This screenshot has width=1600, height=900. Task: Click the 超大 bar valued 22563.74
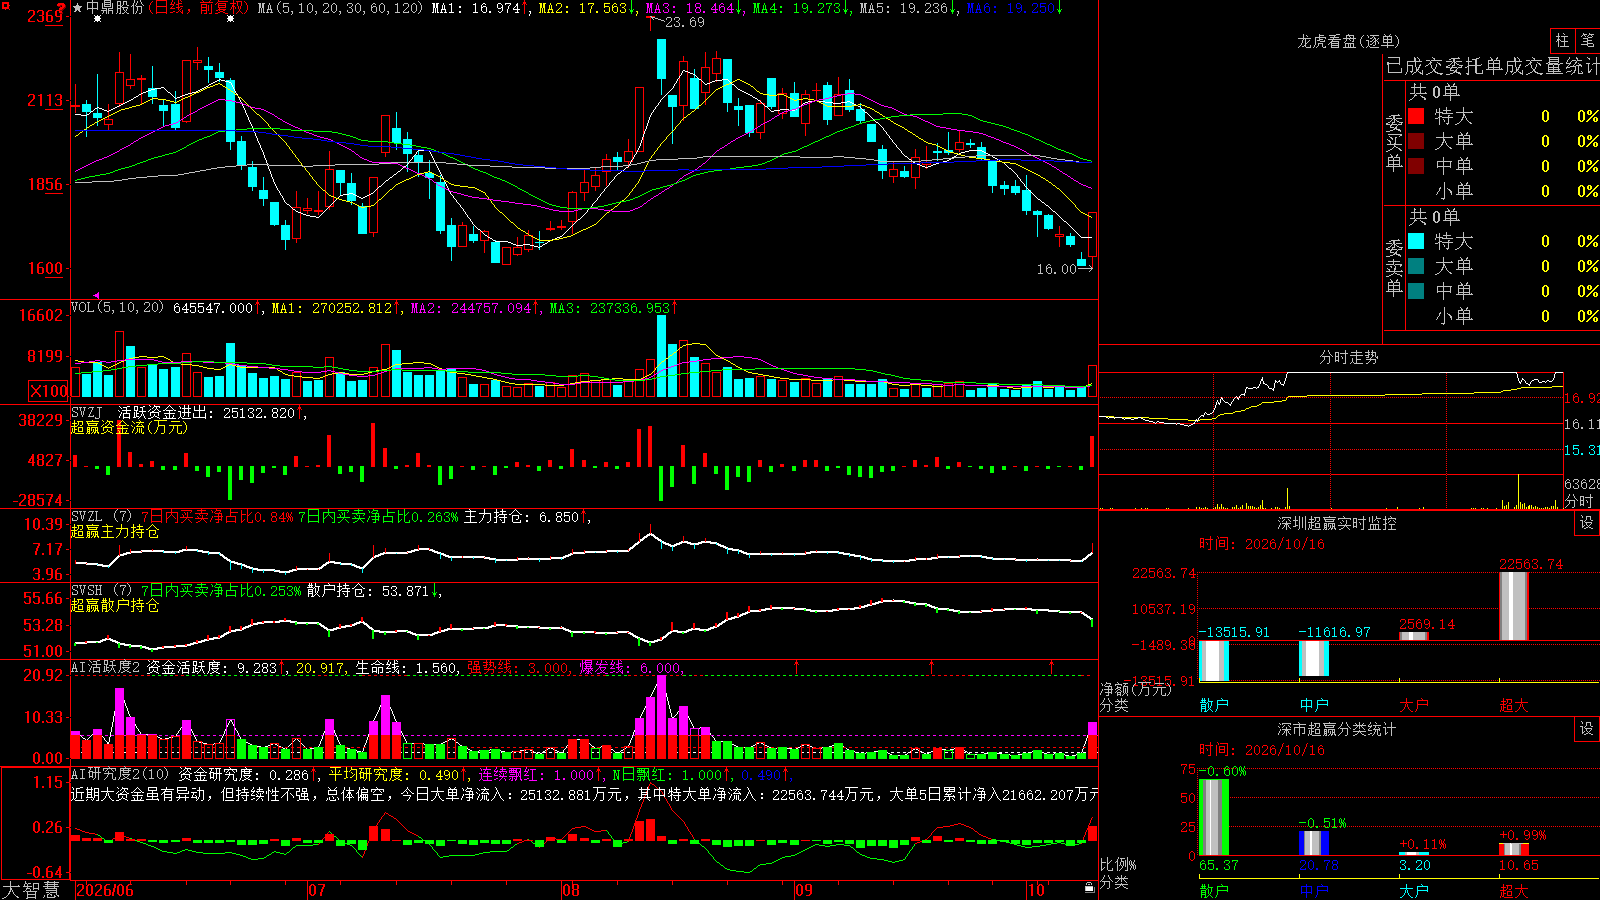pos(1514,606)
